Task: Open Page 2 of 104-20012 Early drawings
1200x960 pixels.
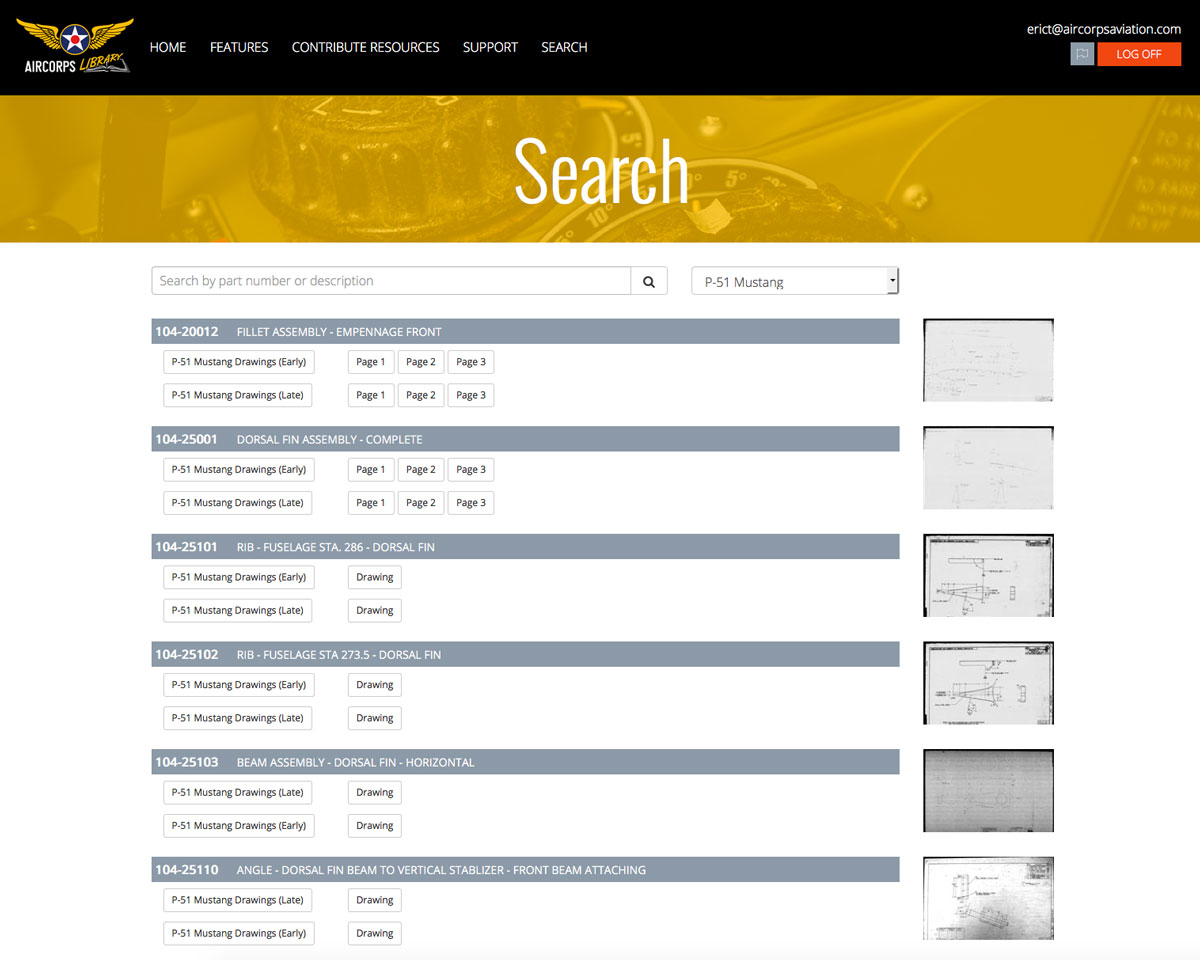Action: click(420, 361)
